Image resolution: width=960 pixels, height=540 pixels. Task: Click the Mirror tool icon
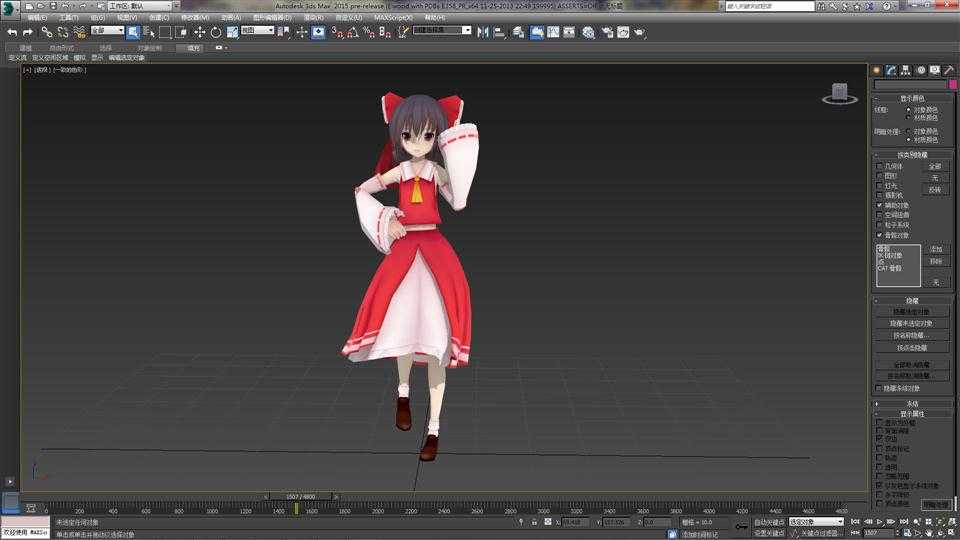[483, 32]
